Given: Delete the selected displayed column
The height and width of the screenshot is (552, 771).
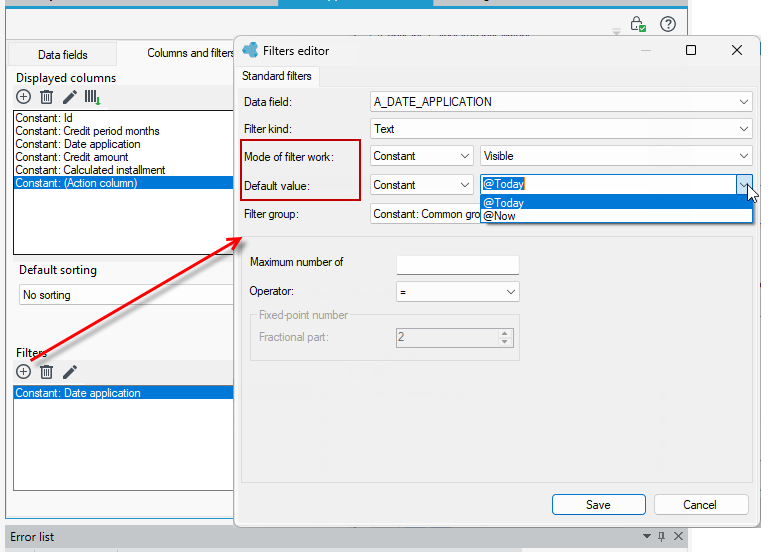Looking at the screenshot, I should pyautogui.click(x=46, y=97).
